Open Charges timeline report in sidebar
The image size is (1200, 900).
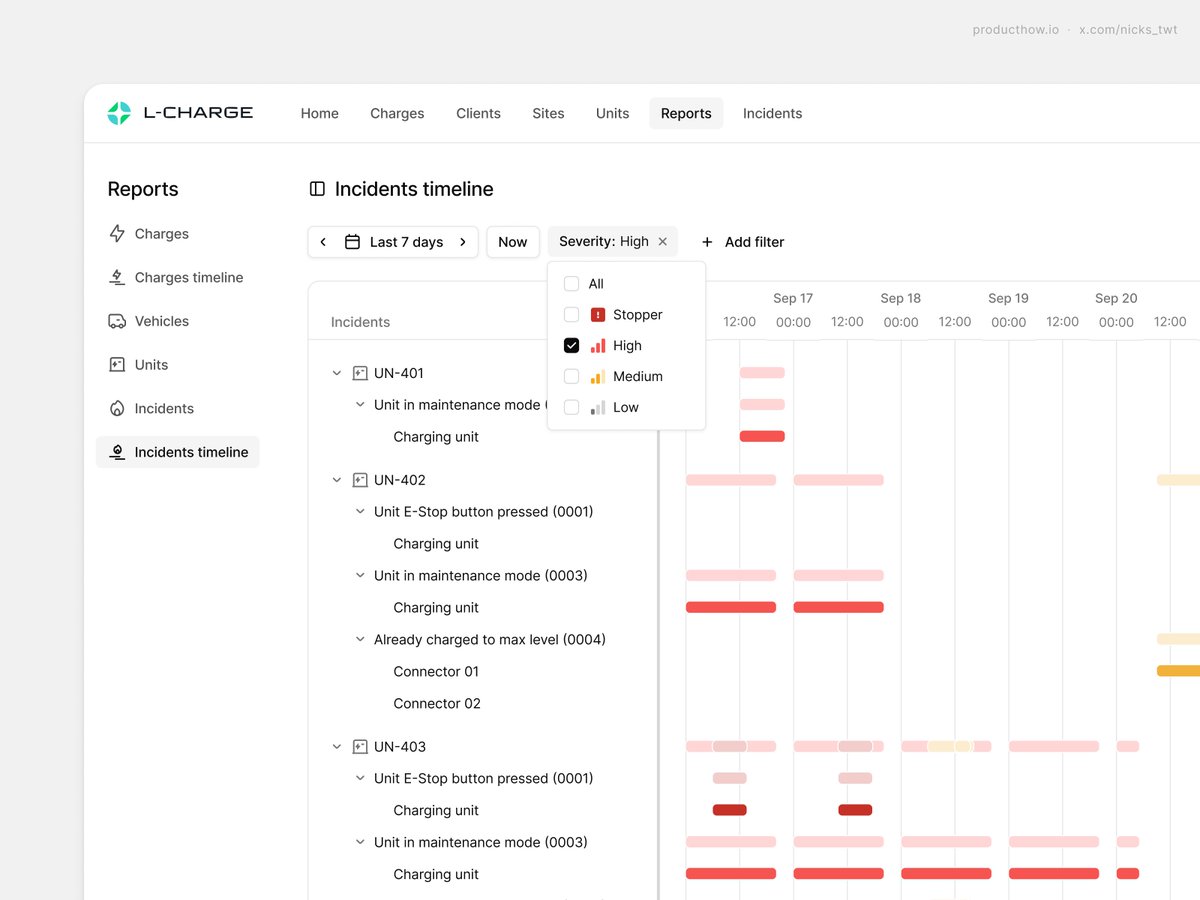tap(177, 278)
